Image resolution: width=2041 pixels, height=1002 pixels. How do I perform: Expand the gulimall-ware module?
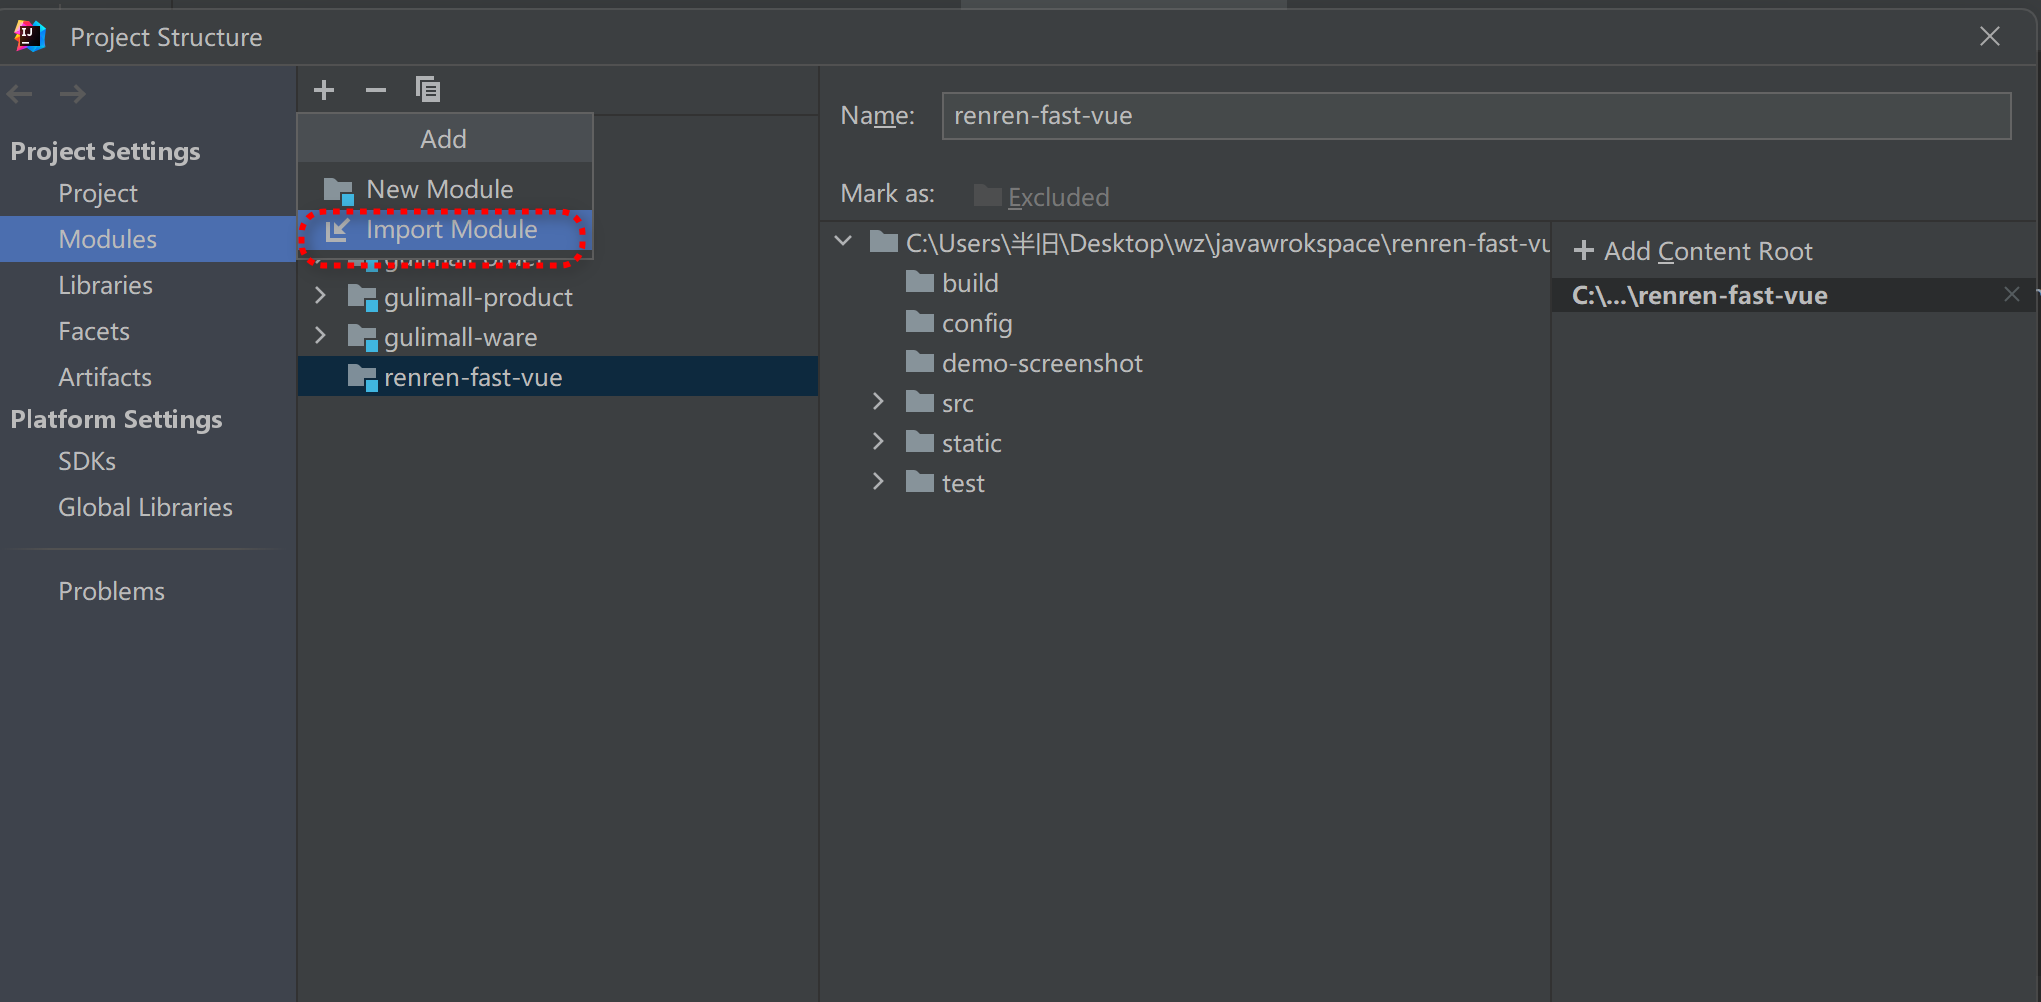pyautogui.click(x=320, y=336)
